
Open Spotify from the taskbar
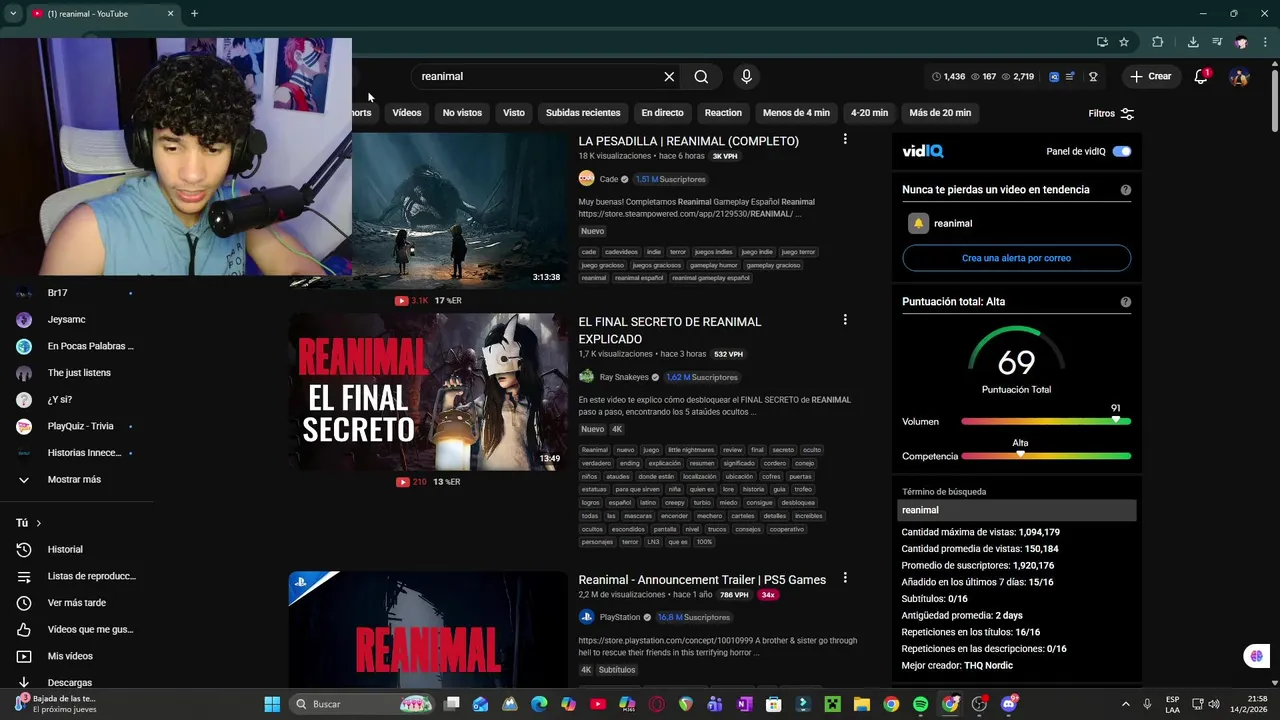[x=920, y=704]
